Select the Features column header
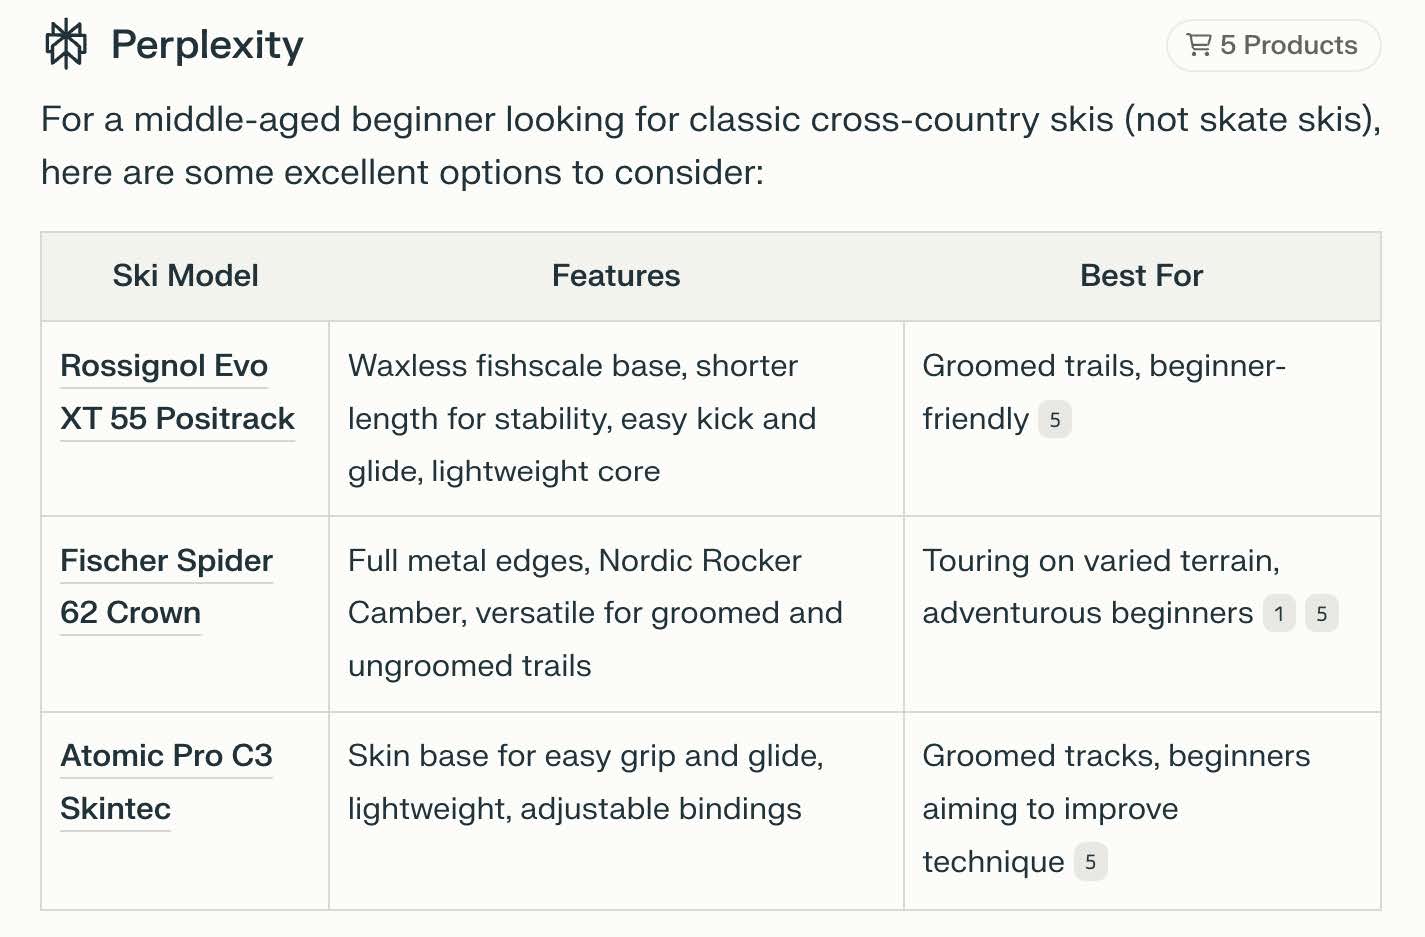This screenshot has height=937, width=1425. click(616, 276)
